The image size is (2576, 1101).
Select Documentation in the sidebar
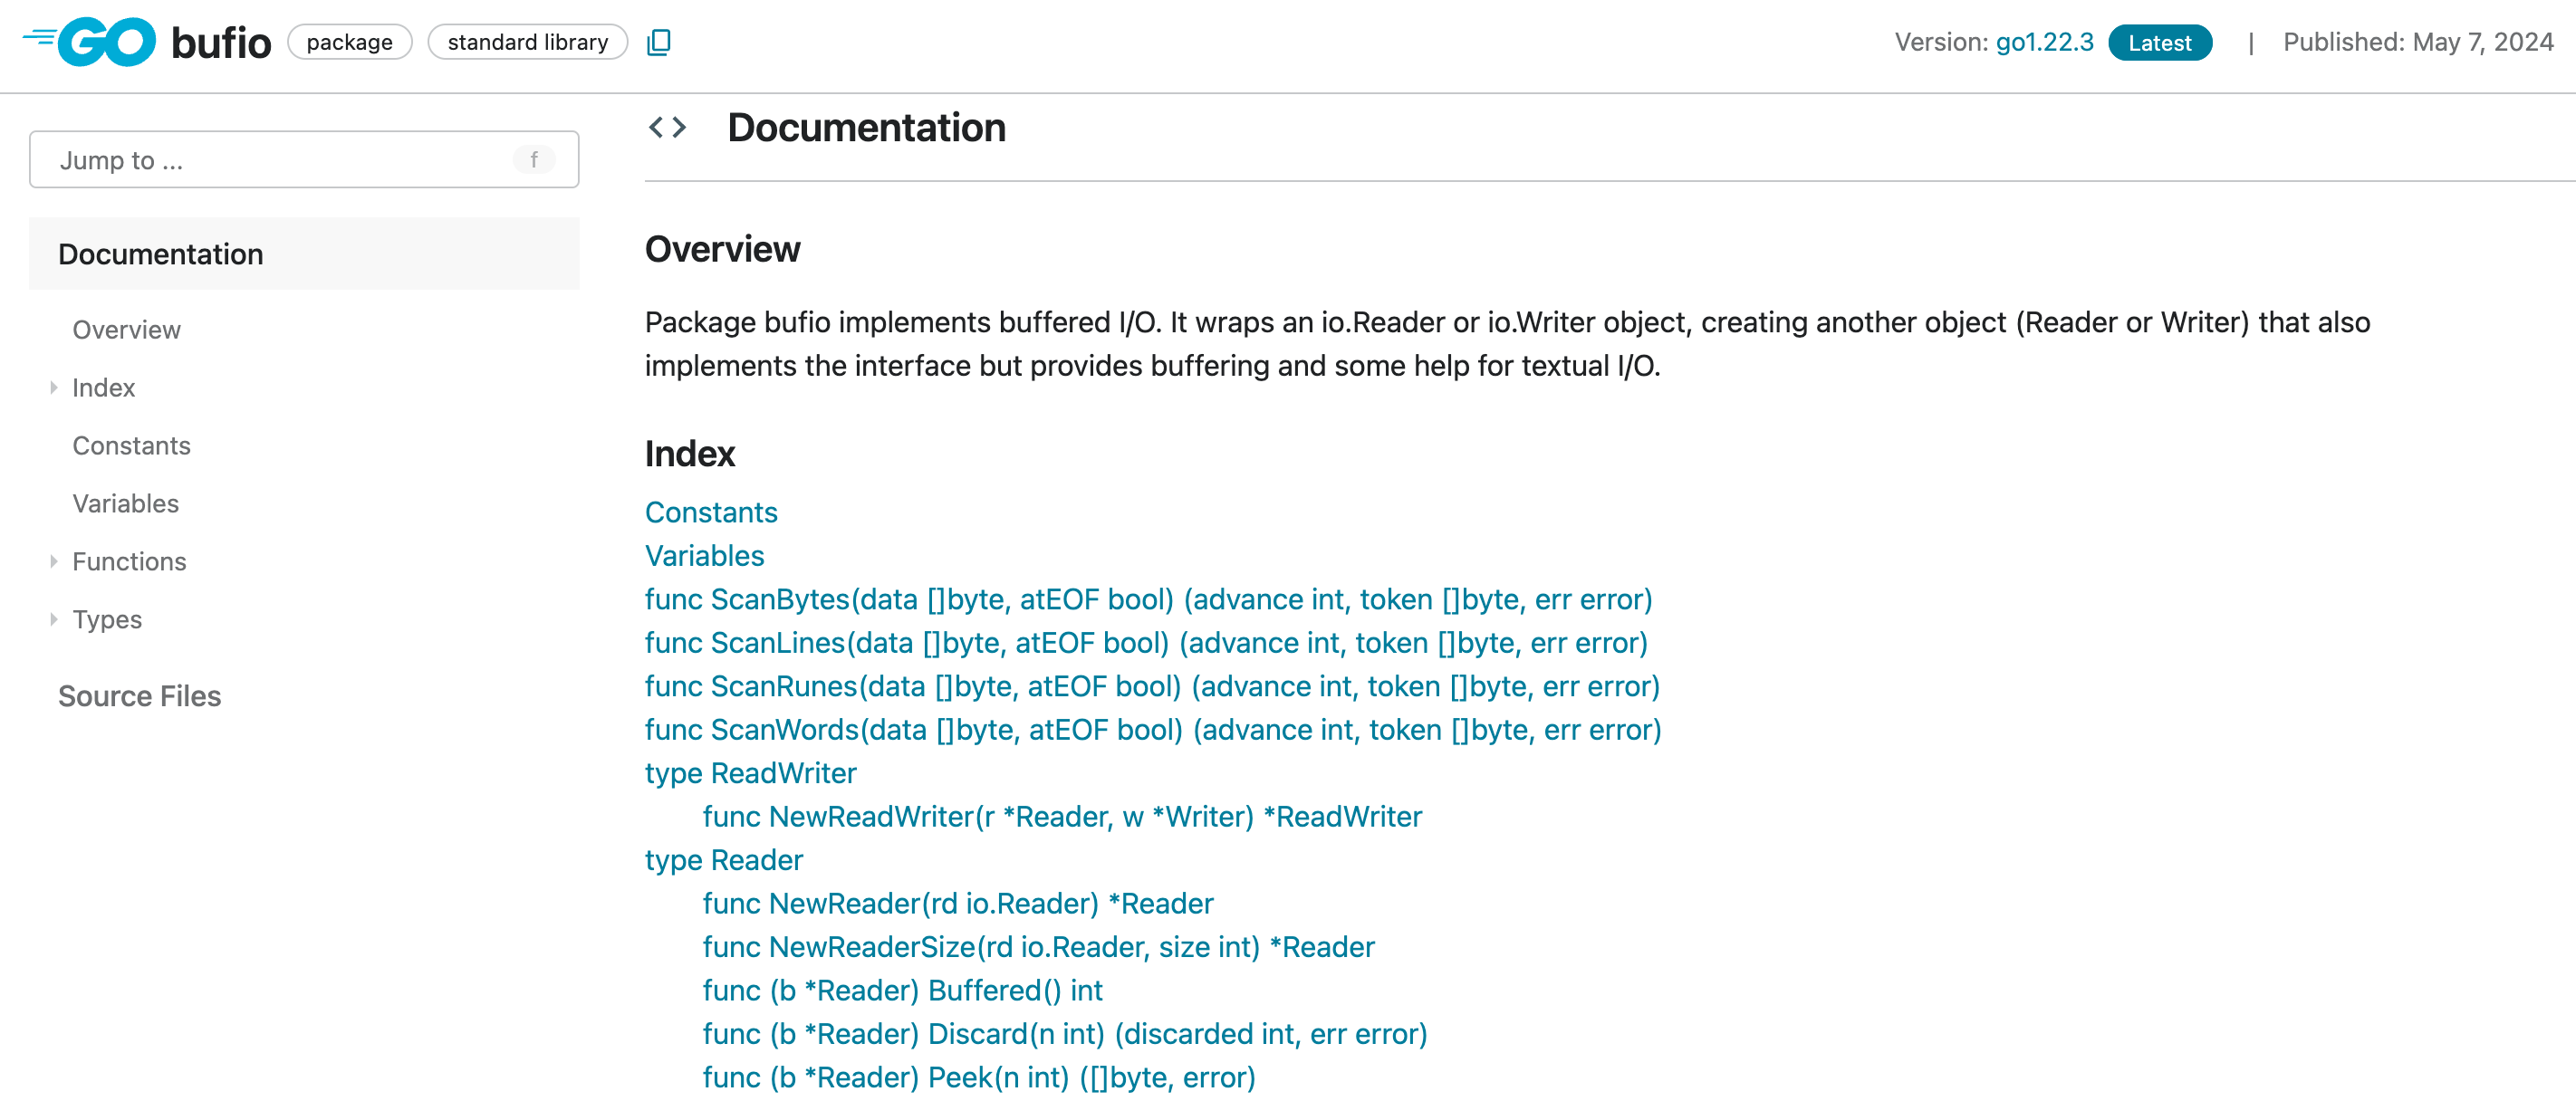tap(160, 254)
